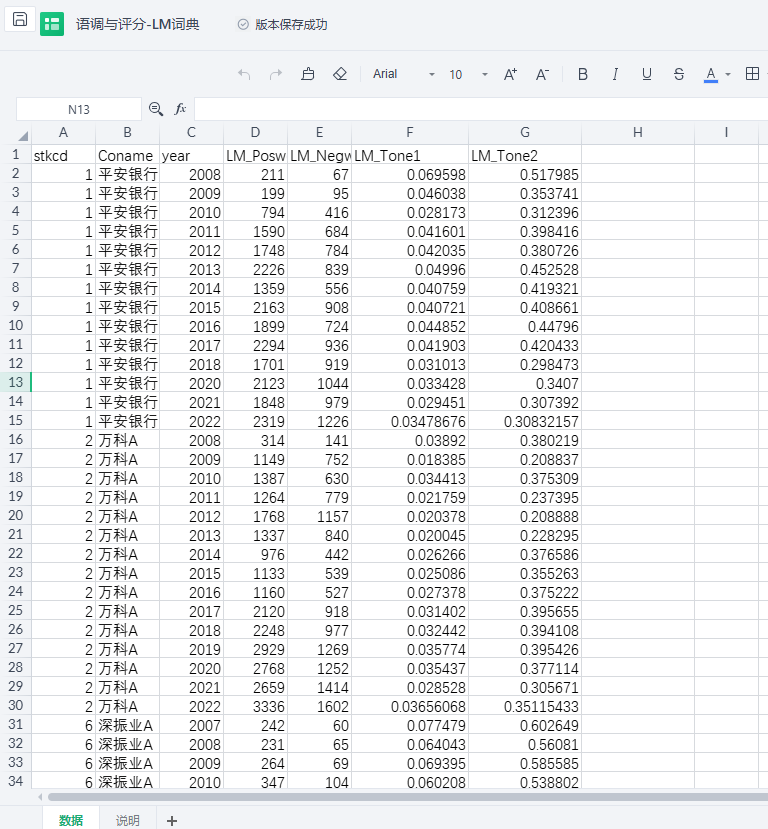Select column C header
768x829 pixels.
pos(191,133)
